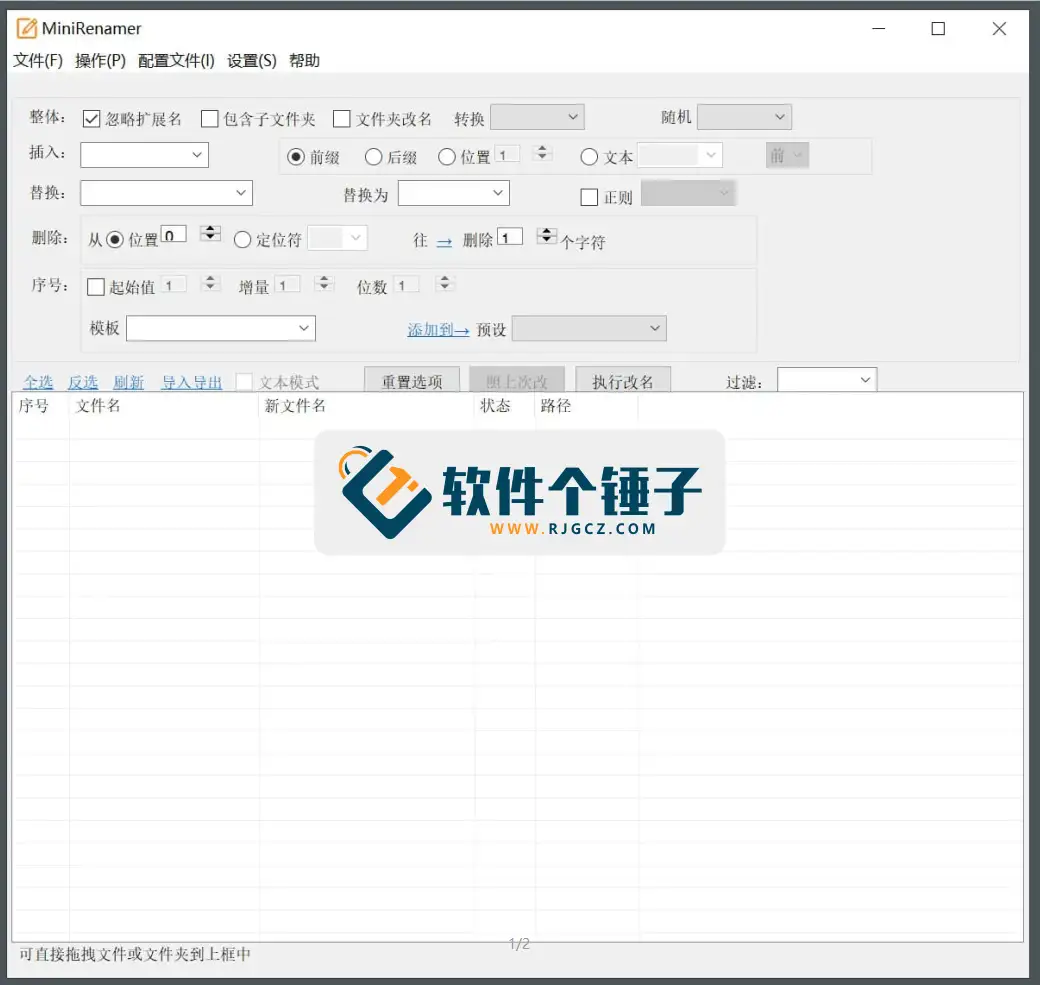Viewport: 1040px width, 985px height.
Task: Click the MiniRenamer app icon in title bar
Action: [x=27, y=29]
